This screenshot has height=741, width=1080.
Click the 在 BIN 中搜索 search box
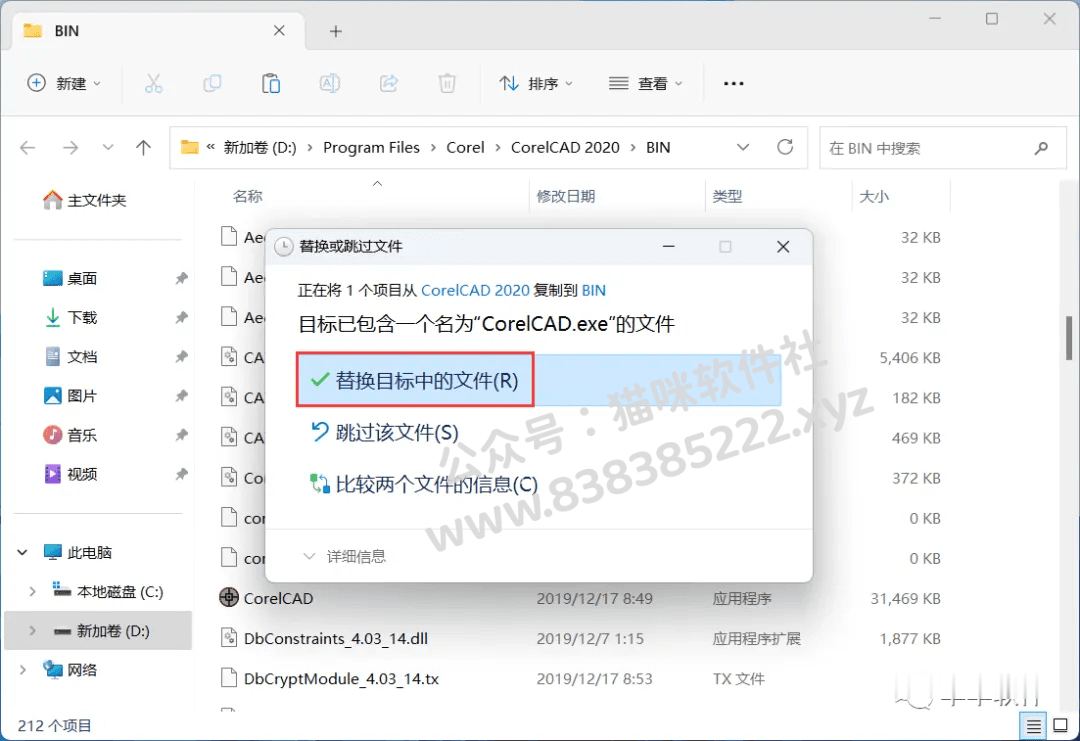tap(943, 147)
